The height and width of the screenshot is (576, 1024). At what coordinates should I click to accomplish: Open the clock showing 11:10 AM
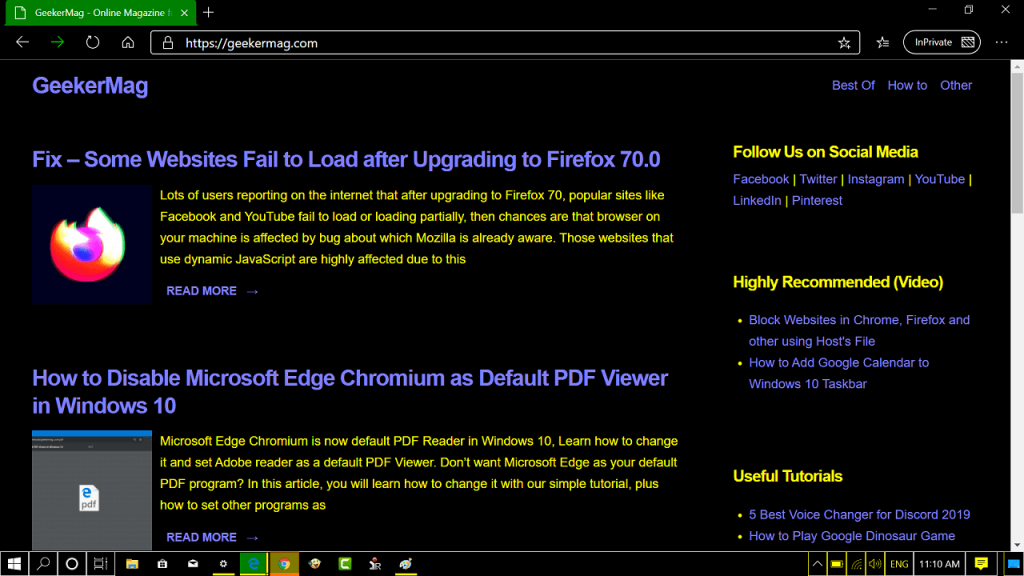[x=939, y=564]
